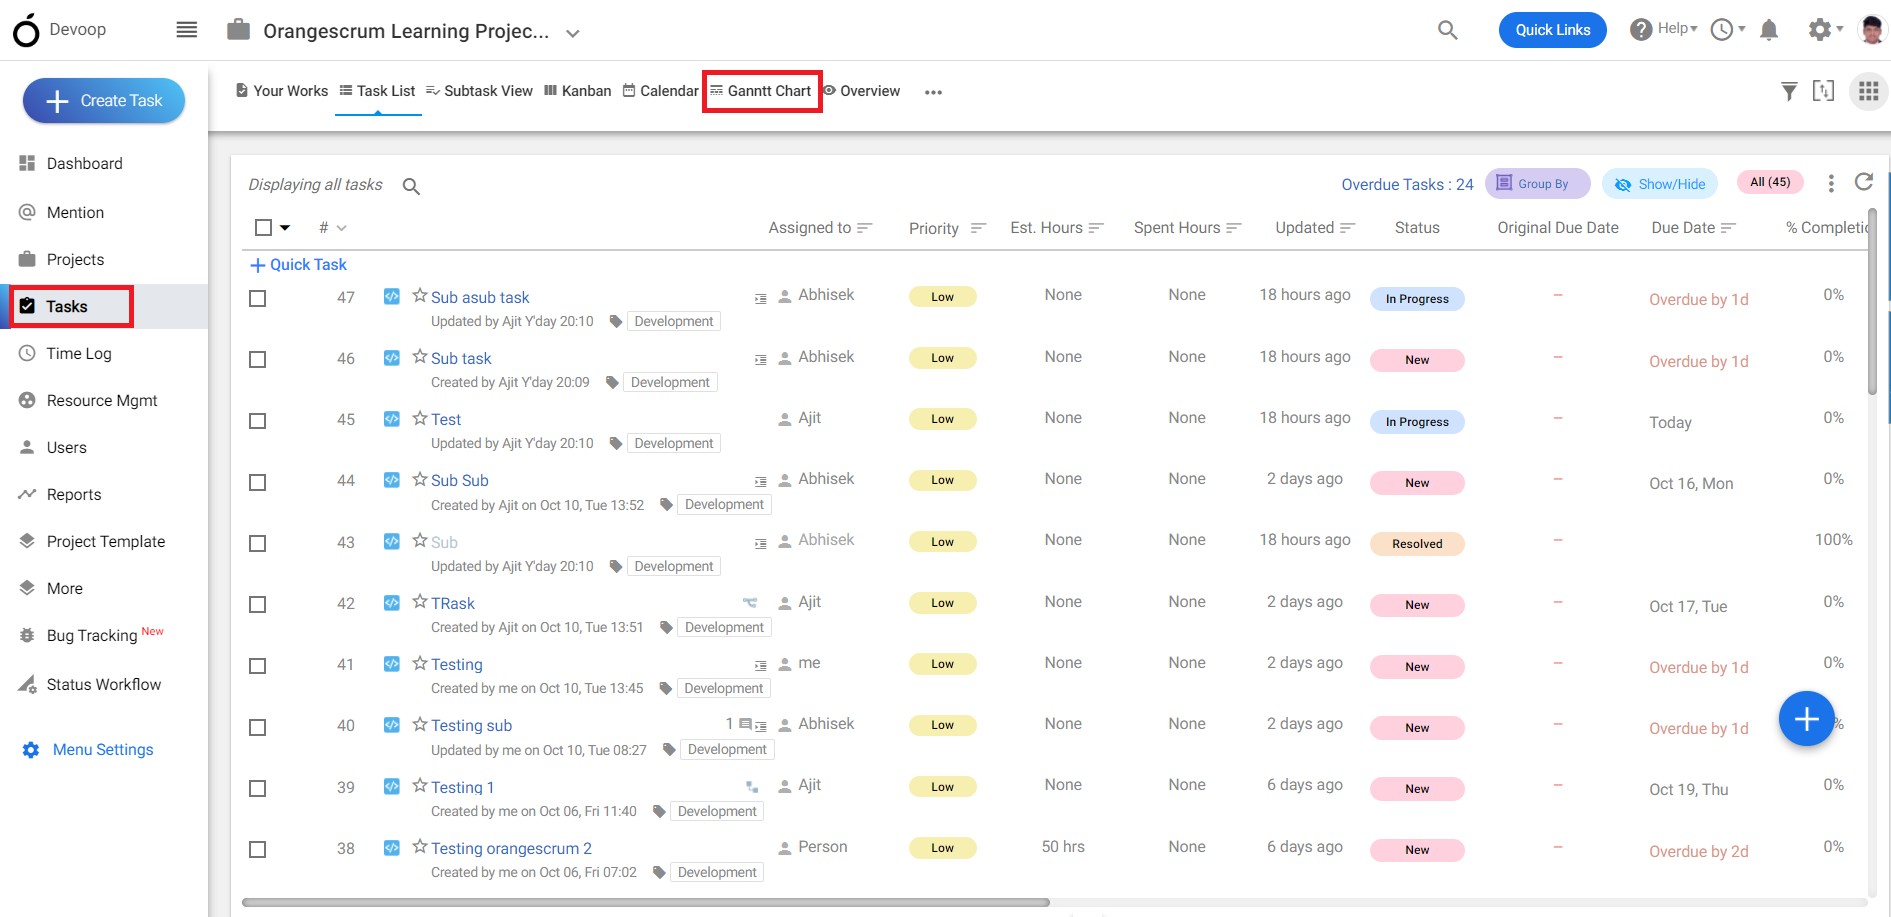Open the Assigned to column filter

point(865,228)
